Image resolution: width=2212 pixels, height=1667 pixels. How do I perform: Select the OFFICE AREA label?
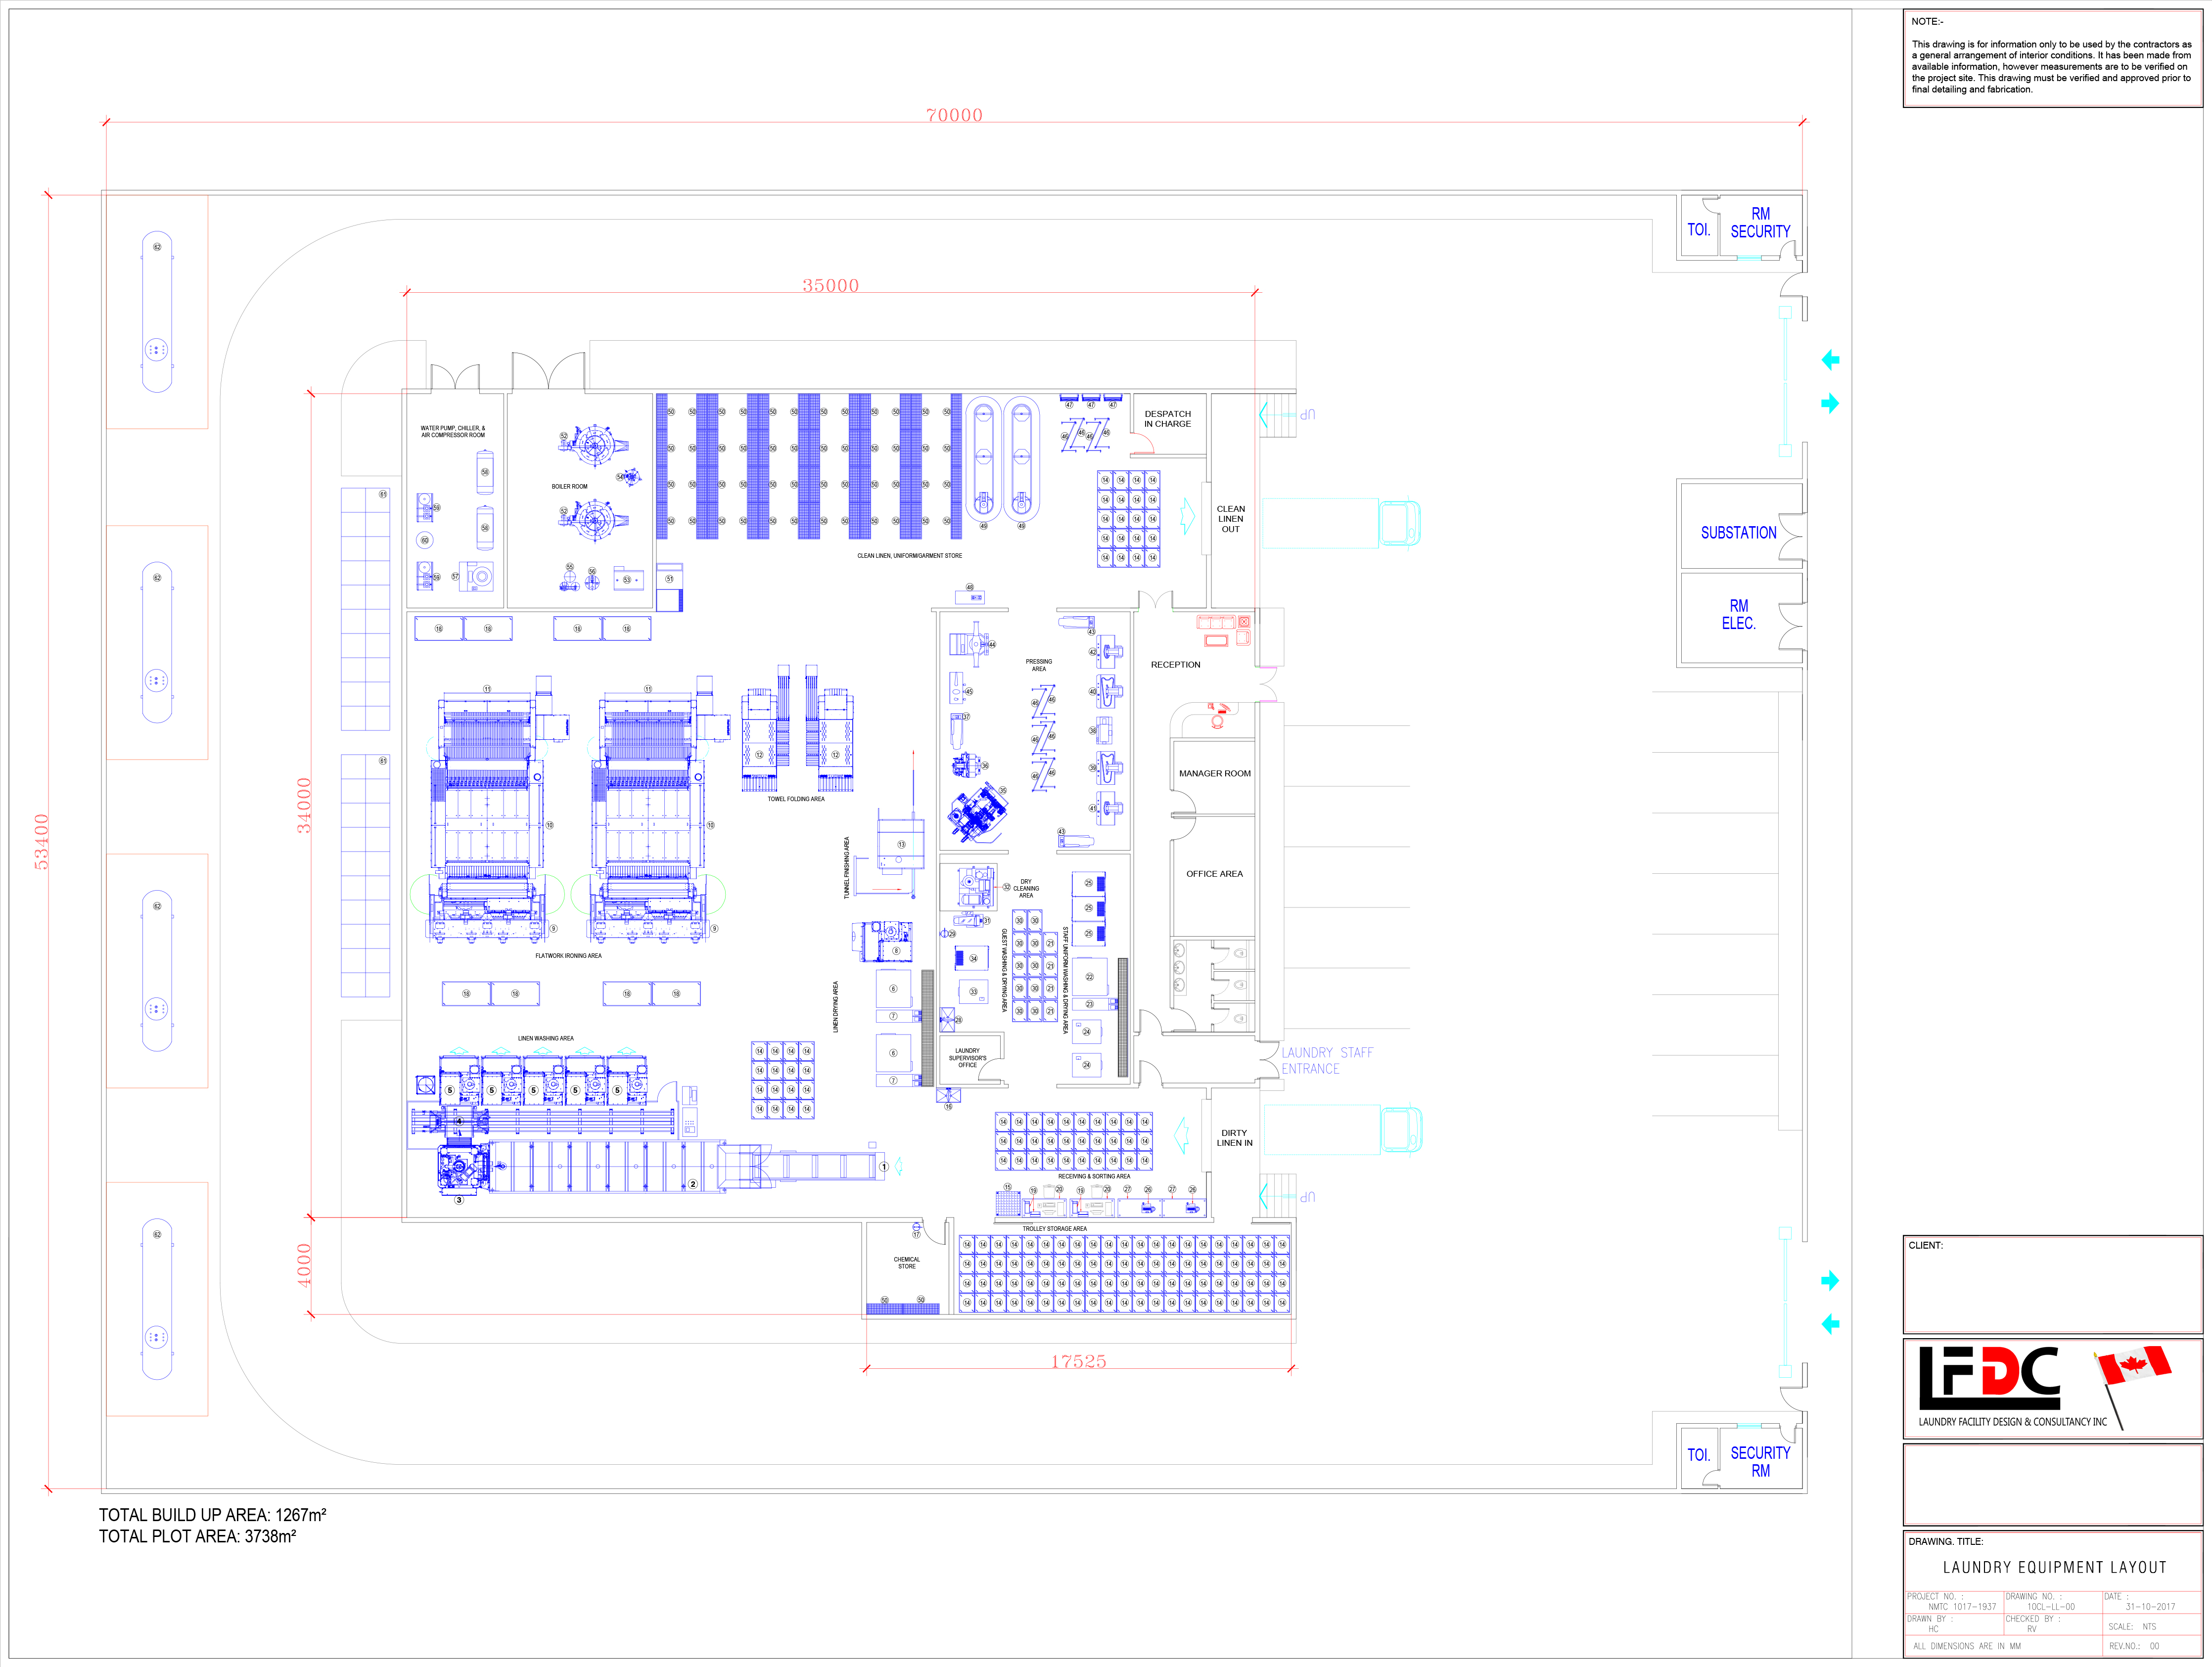(x=1214, y=873)
